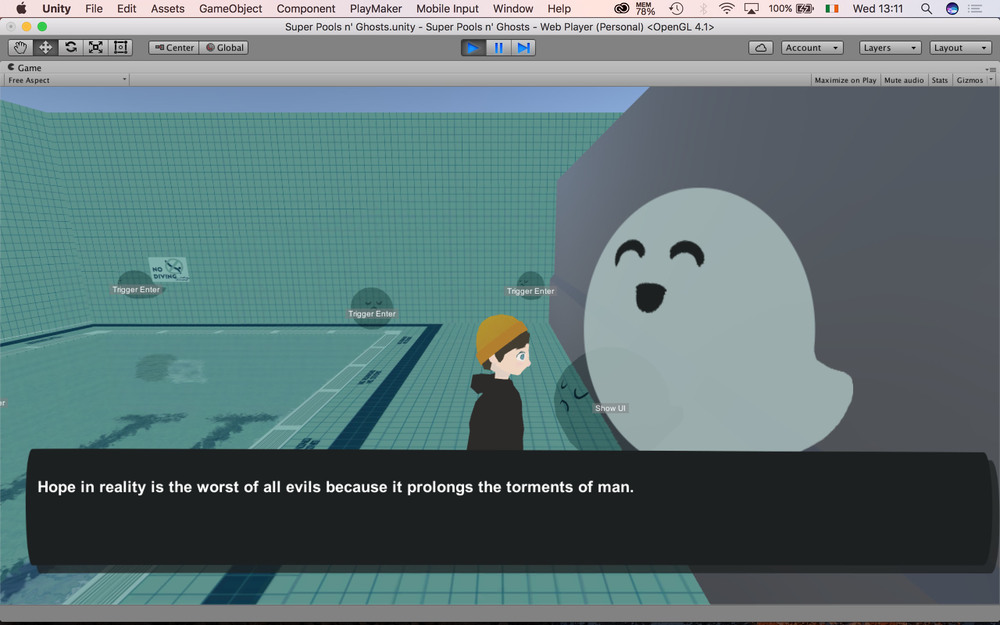Click the Step frame button
Screen dimensions: 1000x625
click(523, 47)
